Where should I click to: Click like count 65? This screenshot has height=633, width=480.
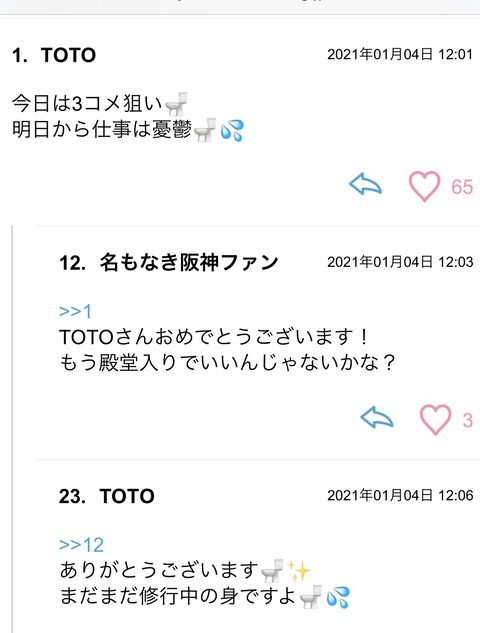(462, 187)
